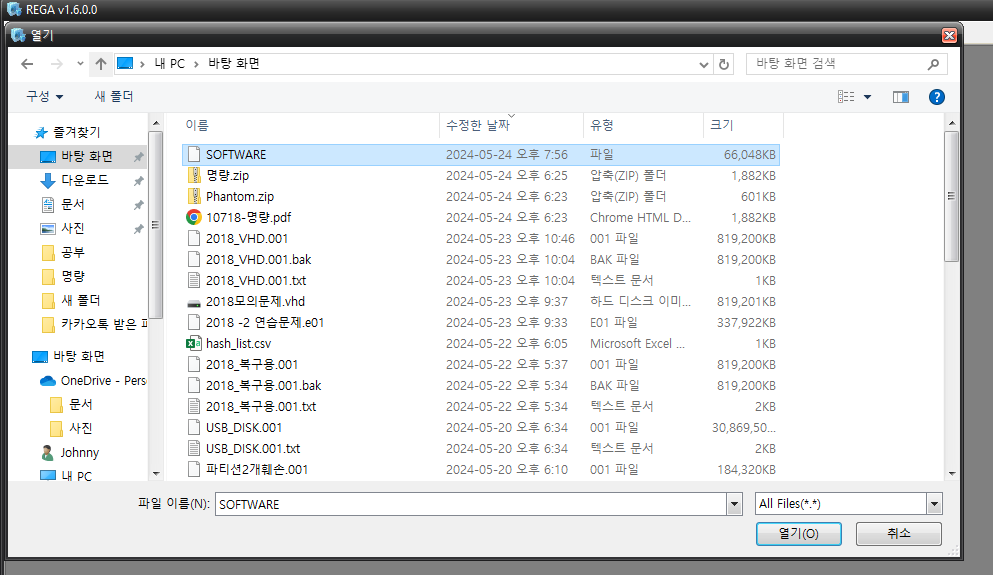Screen dimensions: 993x575
Task: Select hash_list.csv Excel icon
Action: tap(194, 343)
